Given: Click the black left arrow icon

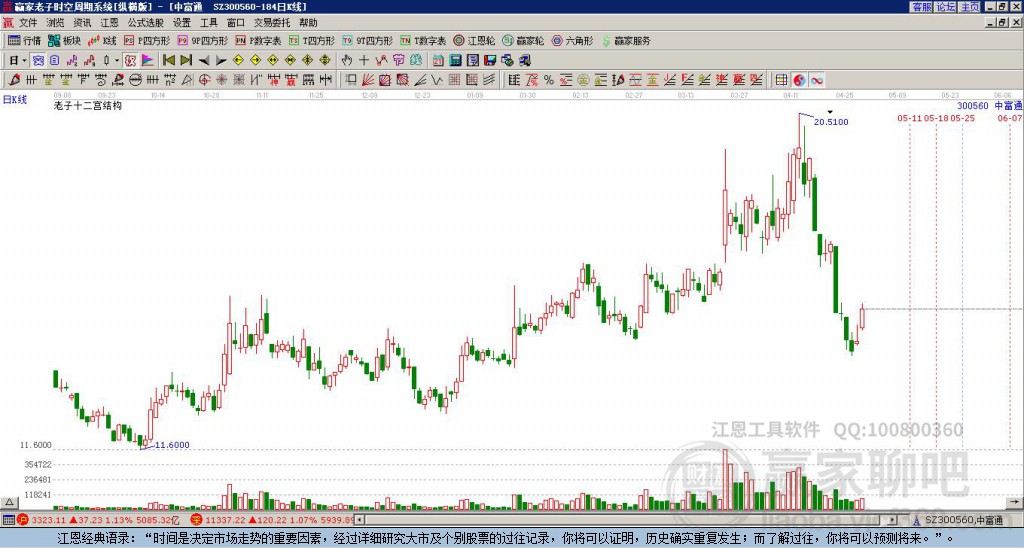Looking at the screenshot, I should click(x=204, y=61).
